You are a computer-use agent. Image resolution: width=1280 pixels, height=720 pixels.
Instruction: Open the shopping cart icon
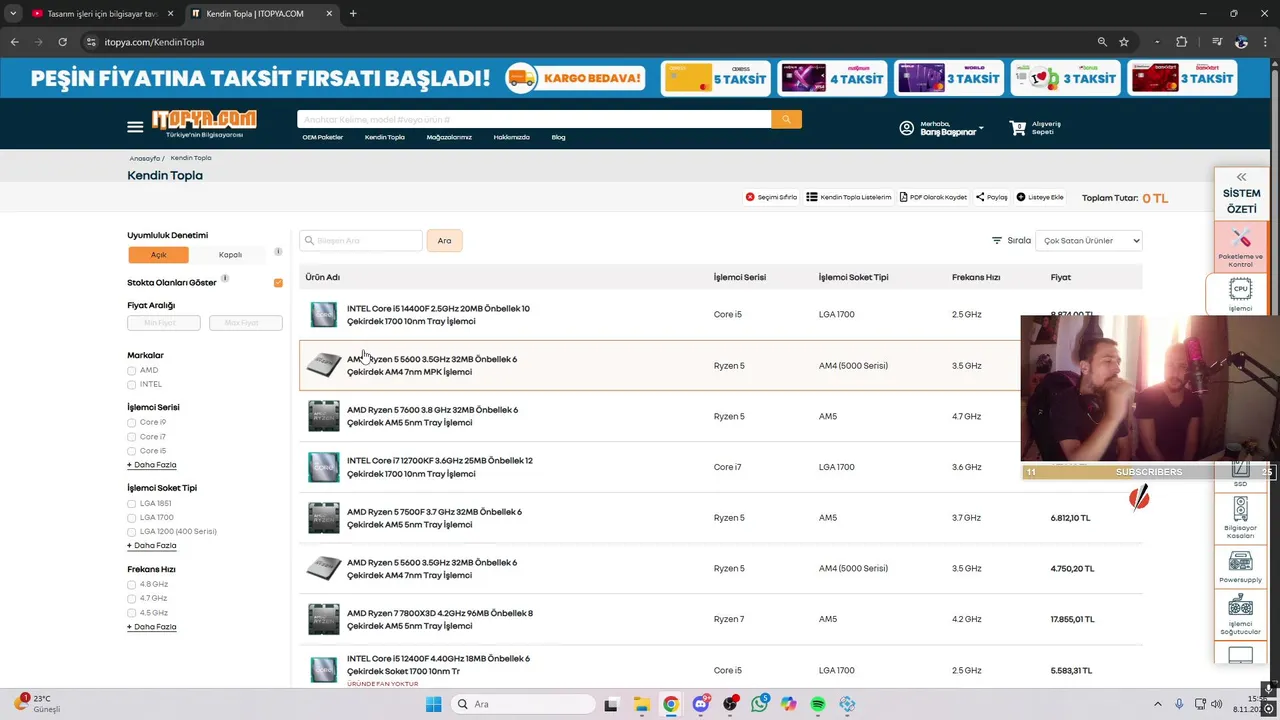pyautogui.click(x=1018, y=128)
